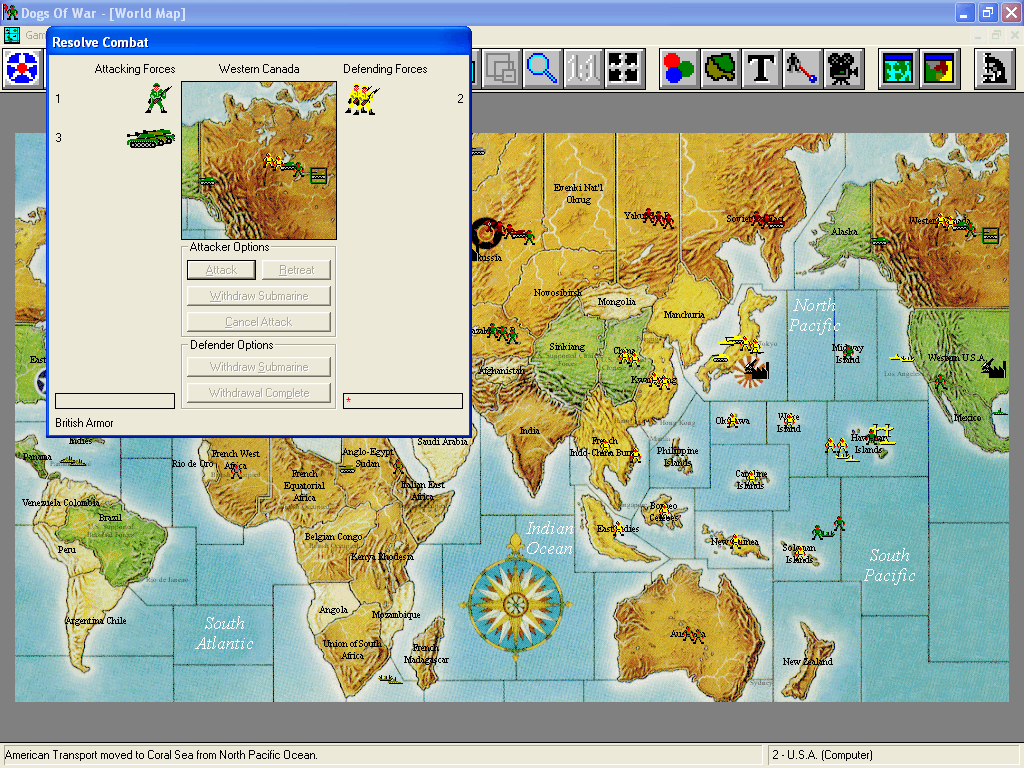Click the Belgian Congo territory label
The width and height of the screenshot is (1024, 768).
coord(333,537)
